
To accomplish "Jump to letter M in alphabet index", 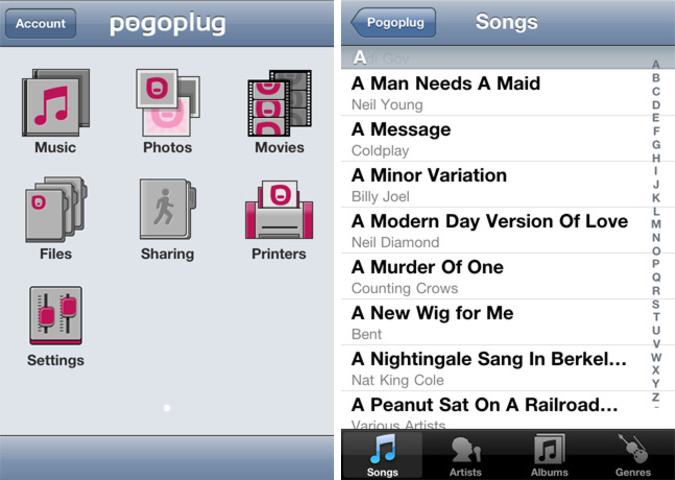I will [x=656, y=224].
